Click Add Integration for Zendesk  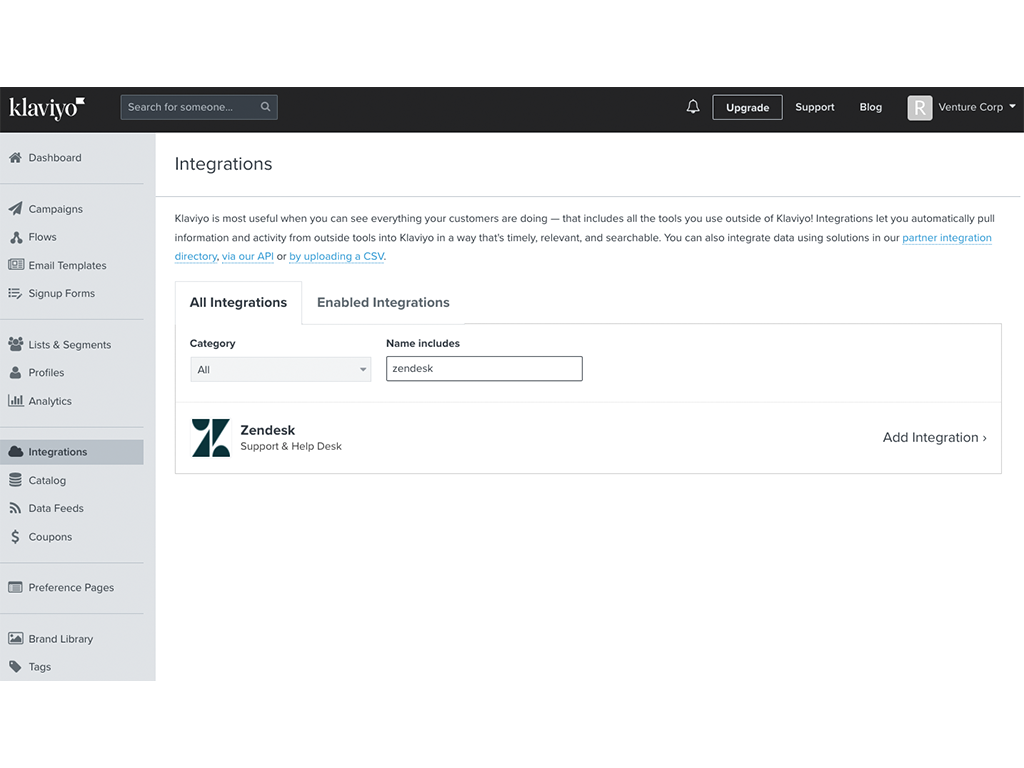click(x=934, y=437)
